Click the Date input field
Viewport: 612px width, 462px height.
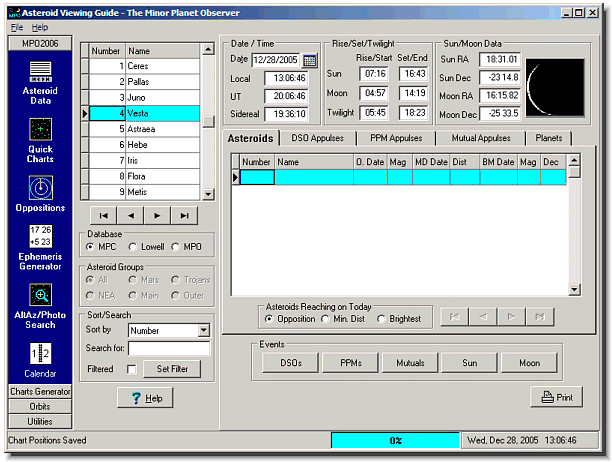[x=276, y=60]
